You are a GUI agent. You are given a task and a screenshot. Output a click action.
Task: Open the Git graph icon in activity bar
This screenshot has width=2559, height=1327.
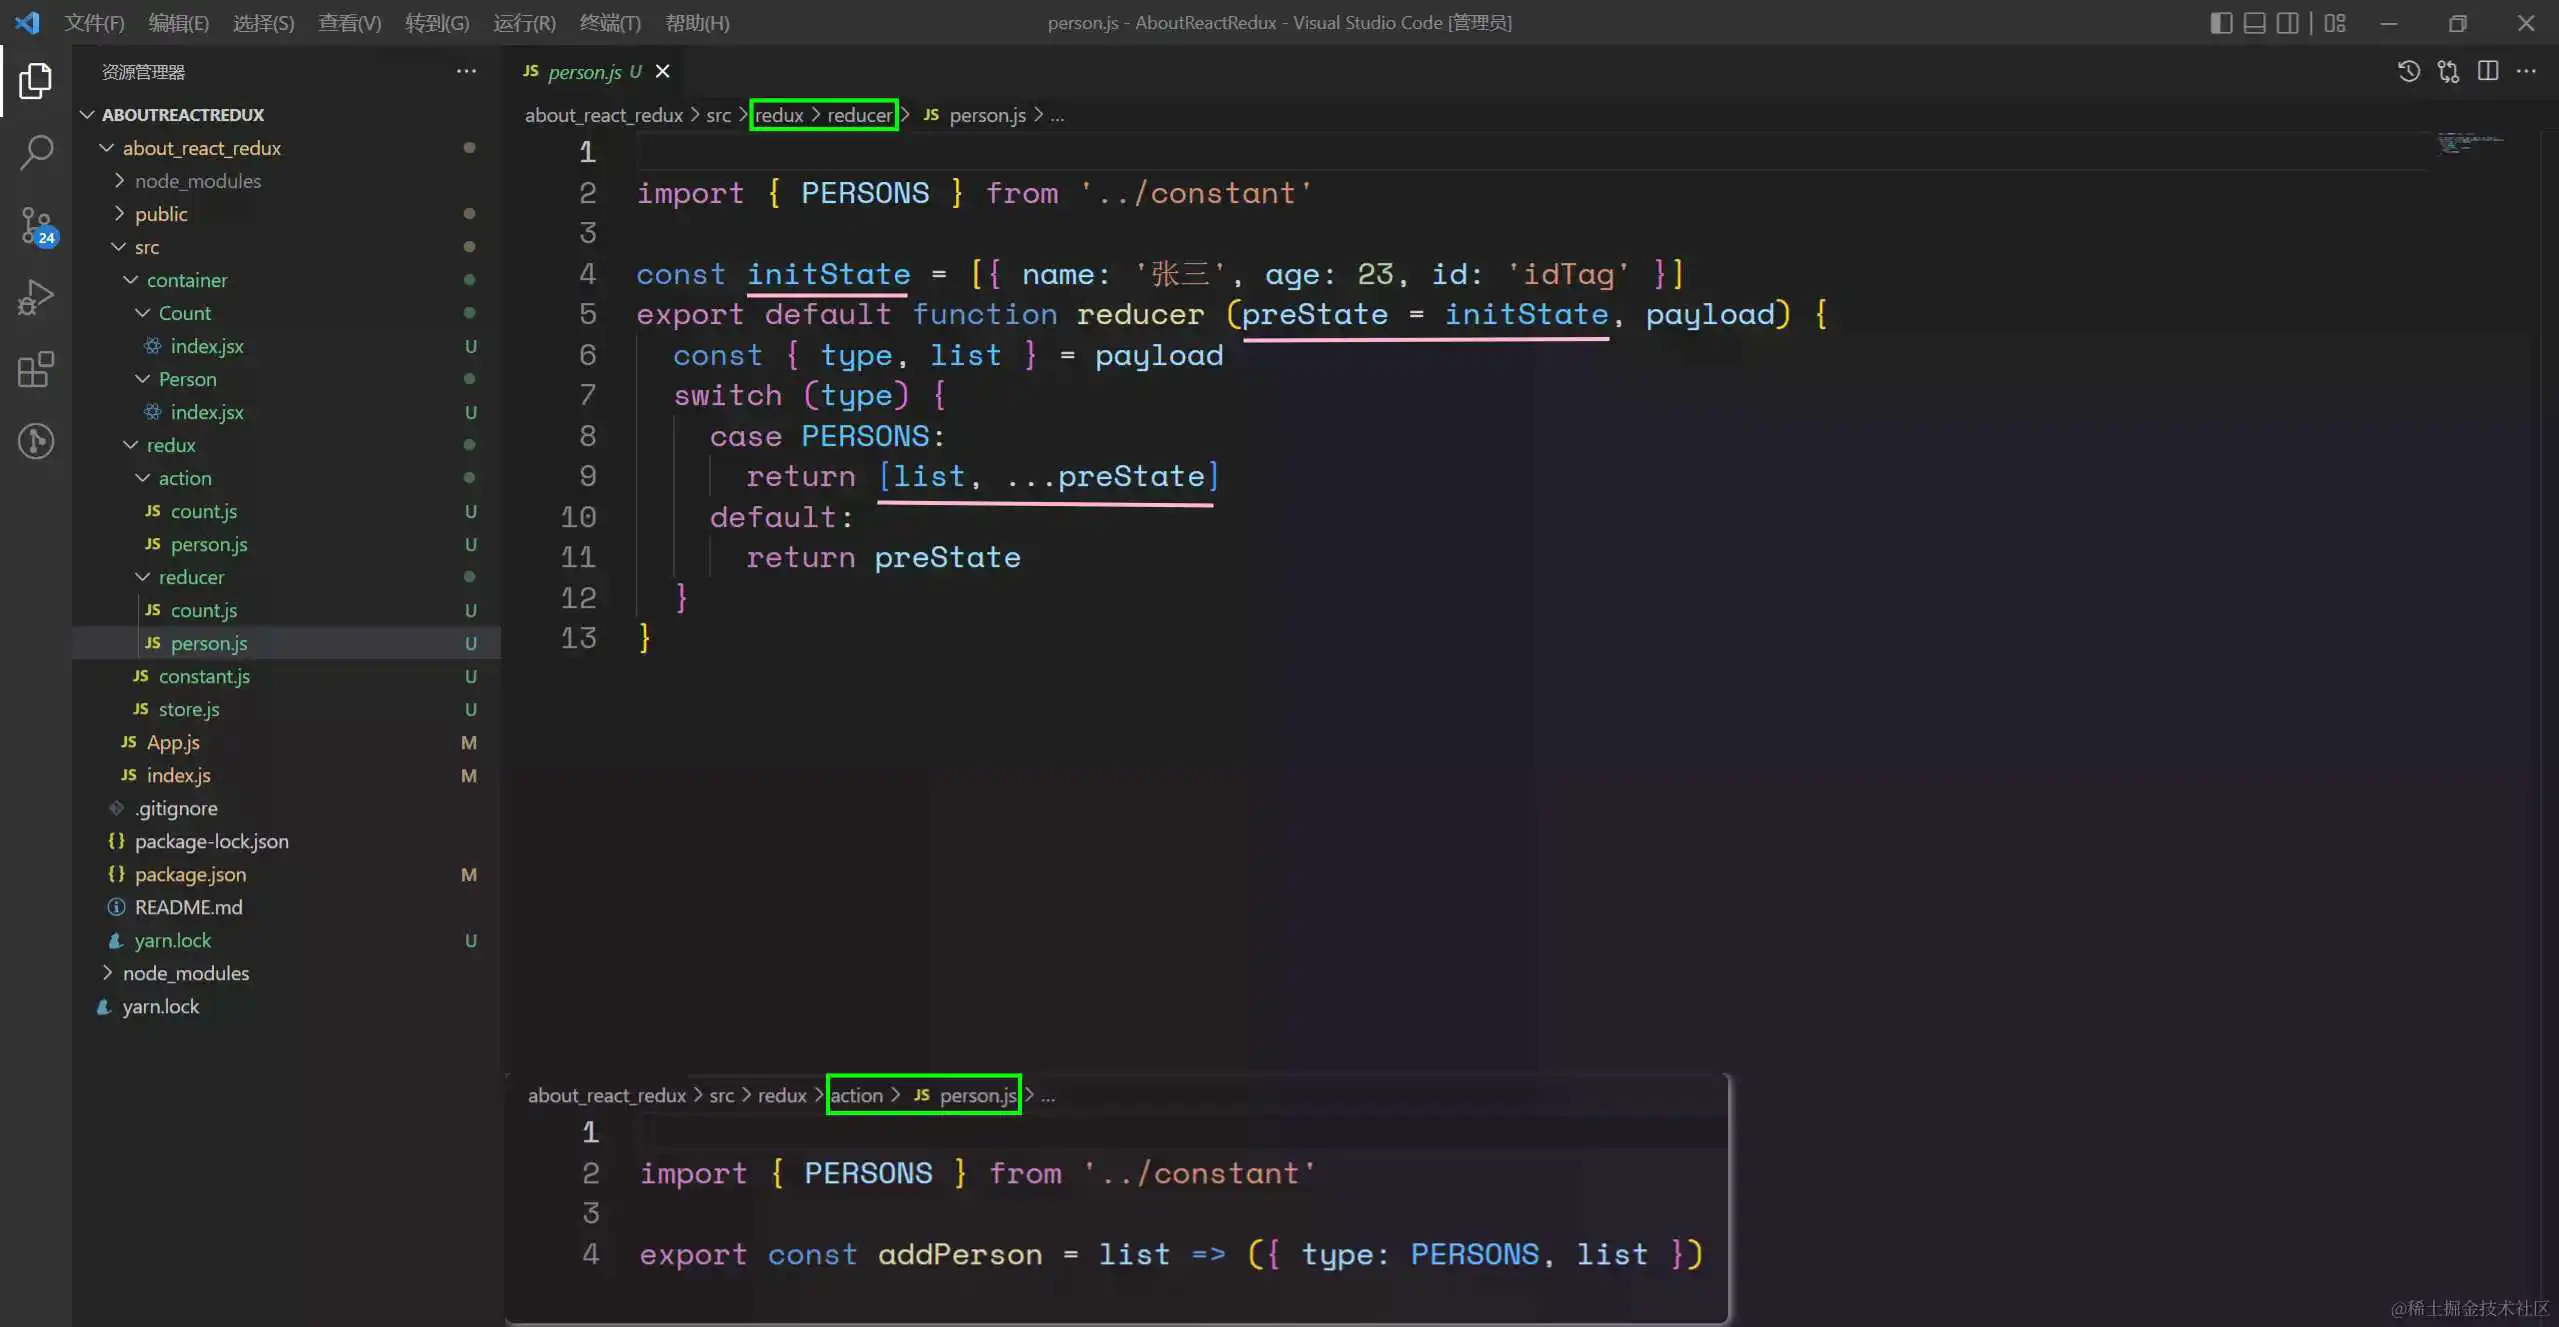(36, 441)
